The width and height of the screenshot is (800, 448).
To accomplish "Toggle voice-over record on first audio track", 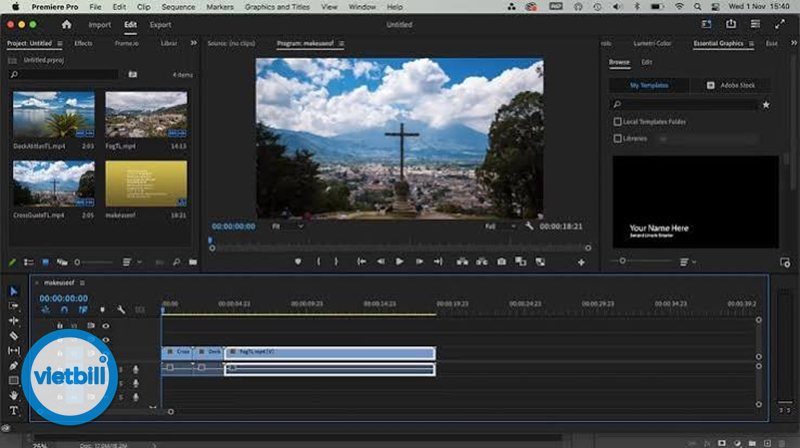I will tap(136, 369).
